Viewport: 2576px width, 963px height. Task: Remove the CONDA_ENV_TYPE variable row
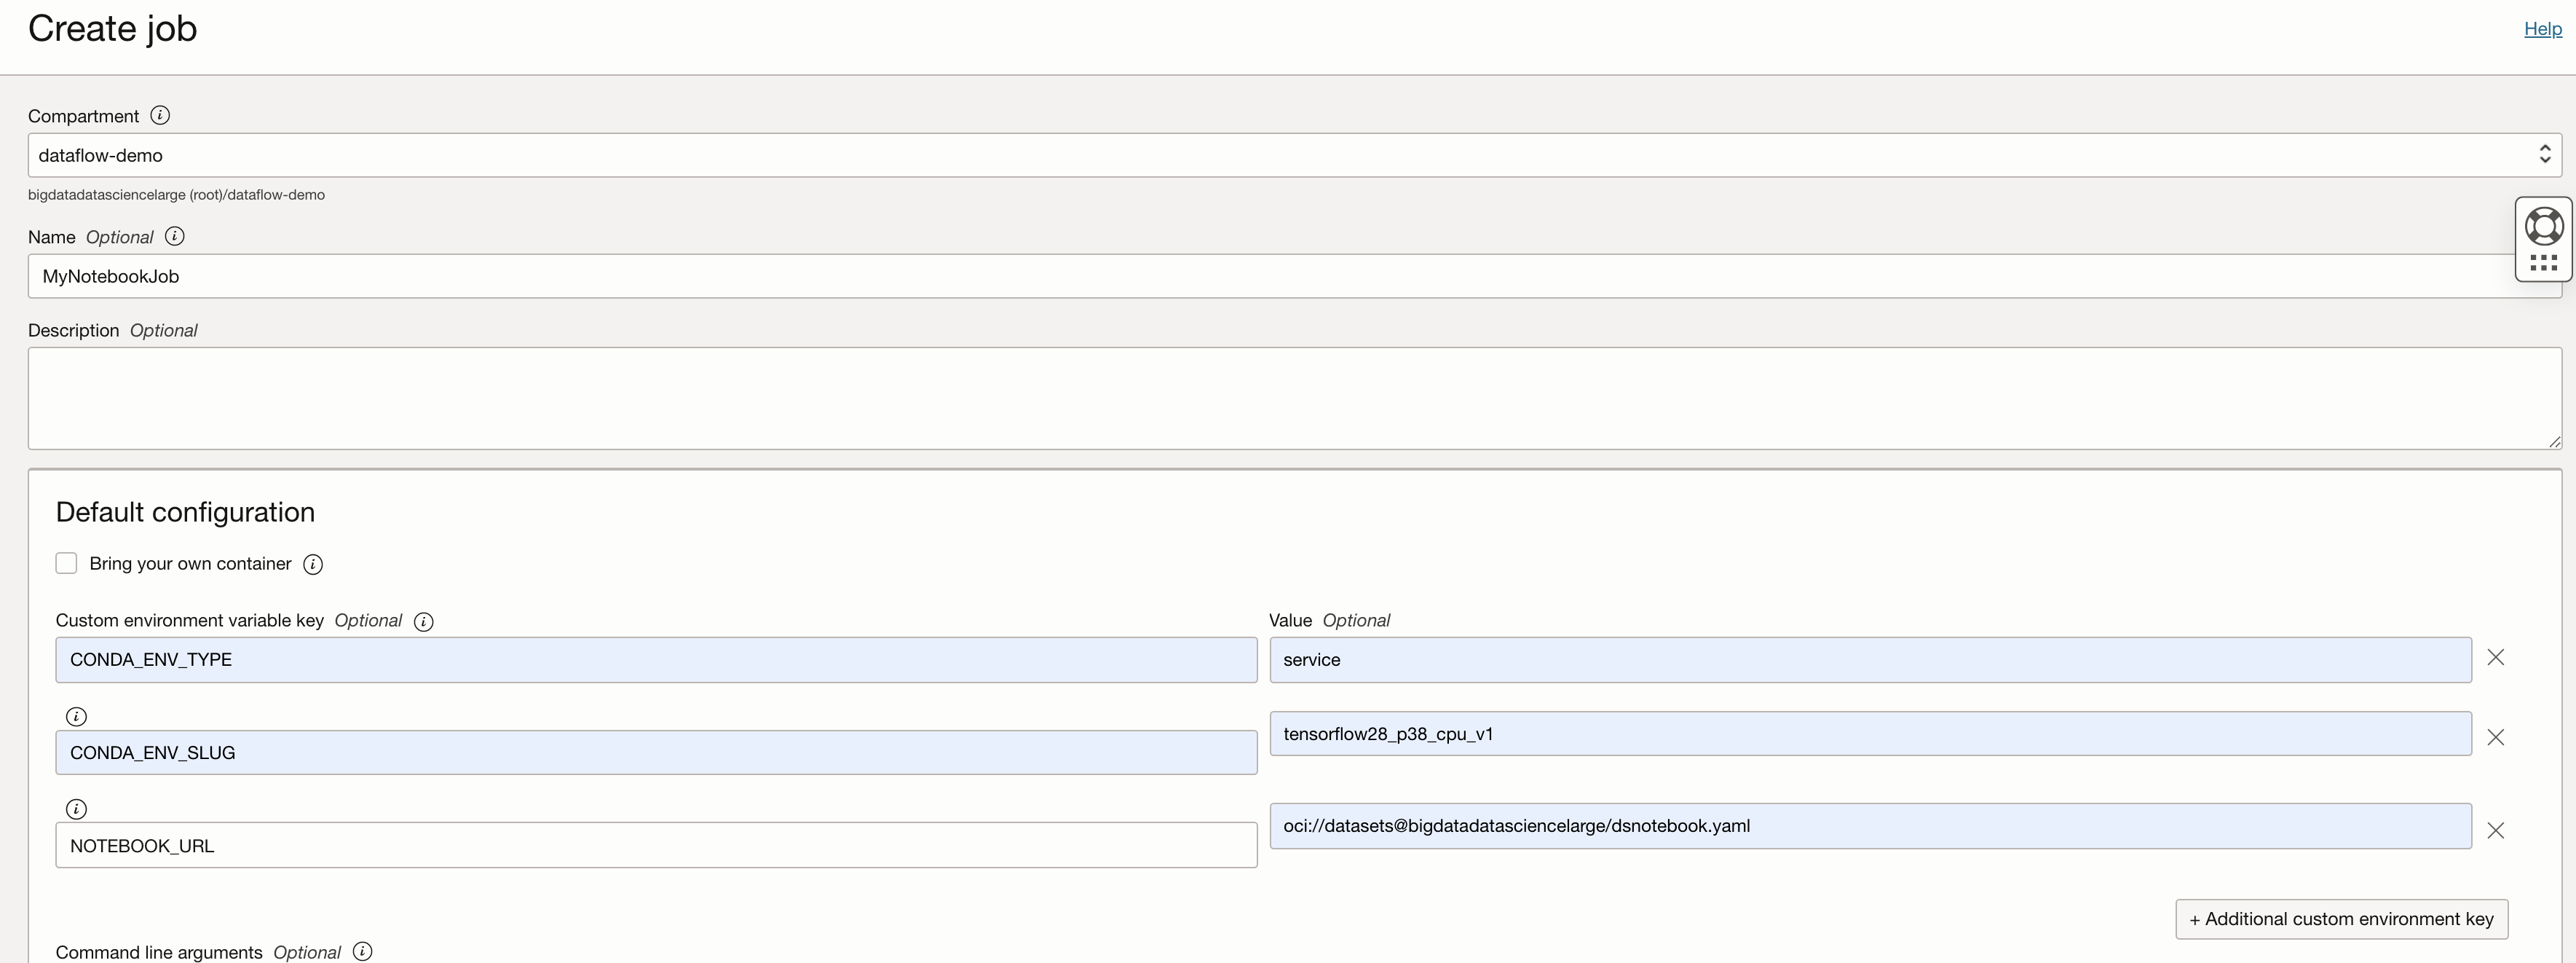[2496, 658]
